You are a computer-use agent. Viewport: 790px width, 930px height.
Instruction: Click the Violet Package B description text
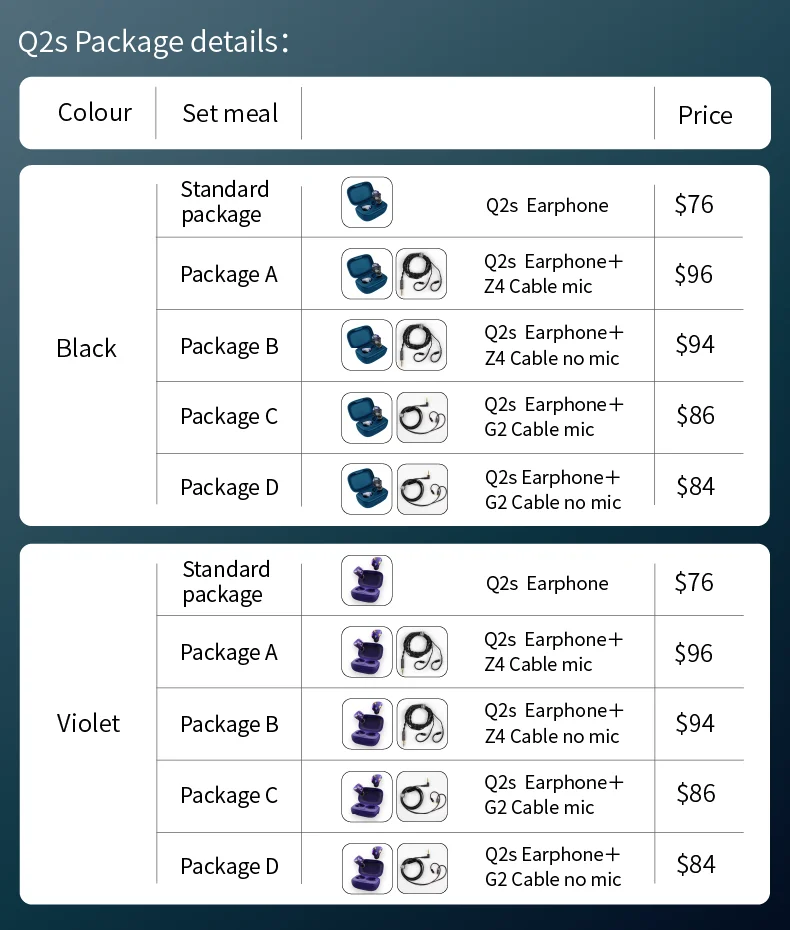point(553,723)
